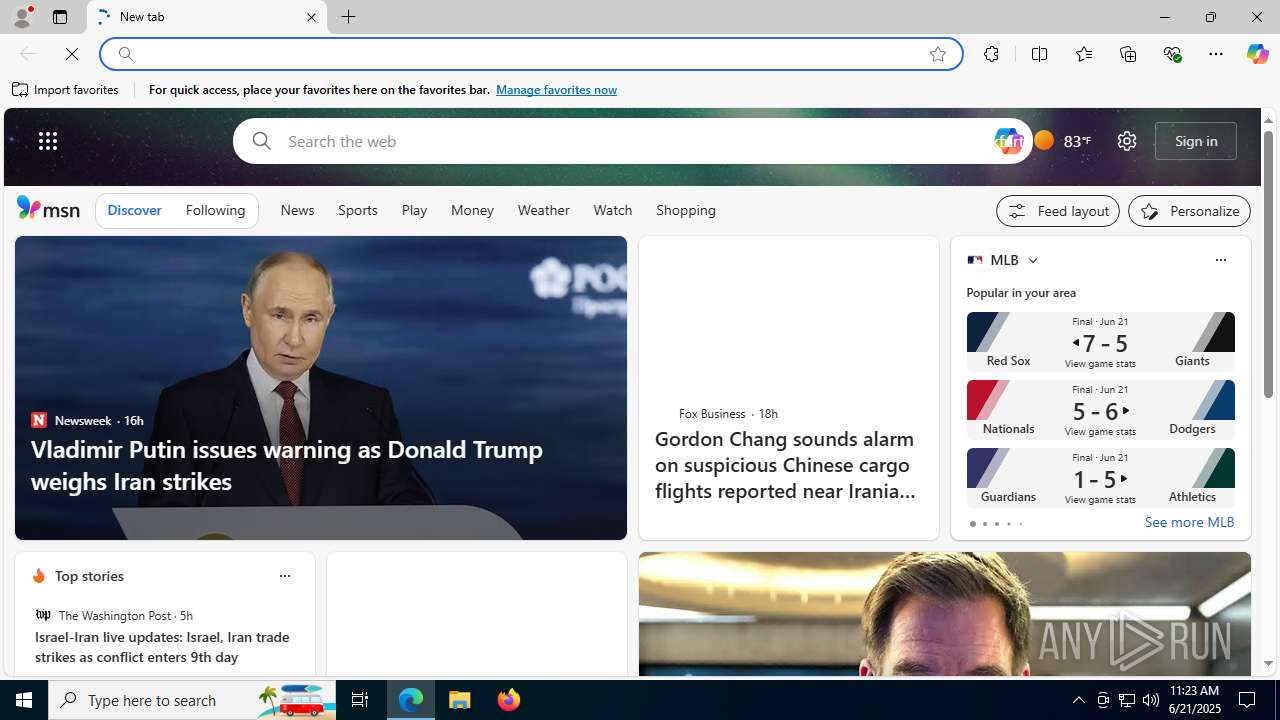The image size is (1280, 720).
Task: Open Action Center notifications
Action: [x=1248, y=700]
